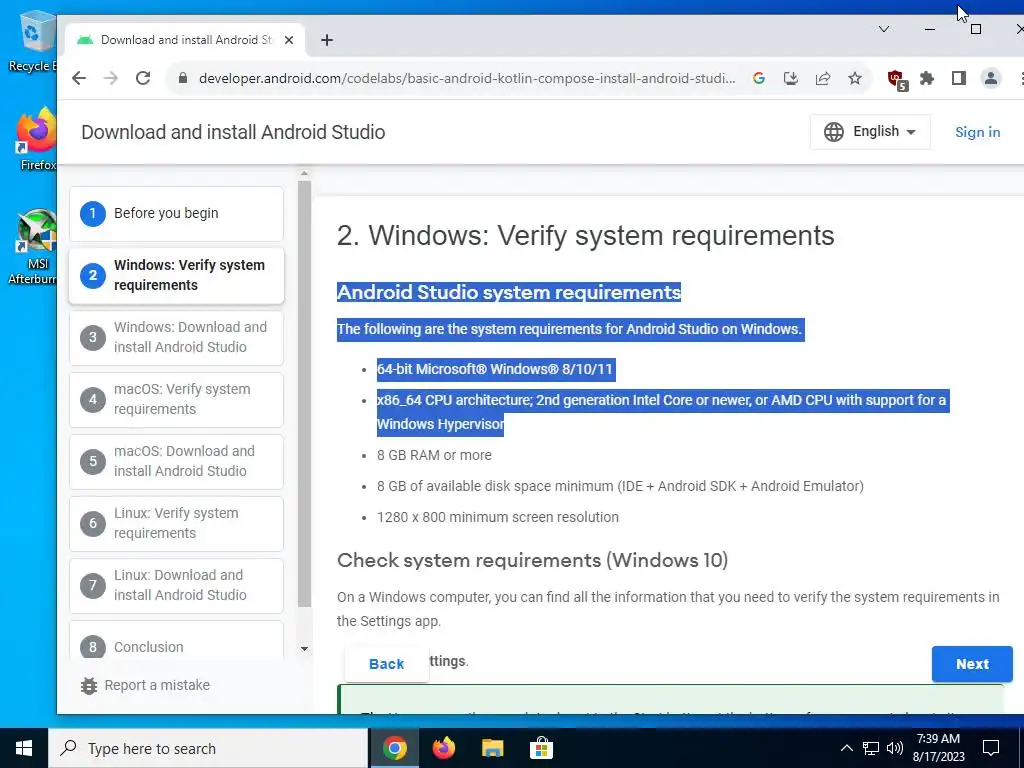Share this page via share icon
Screen dimensions: 1024x768
point(823,78)
